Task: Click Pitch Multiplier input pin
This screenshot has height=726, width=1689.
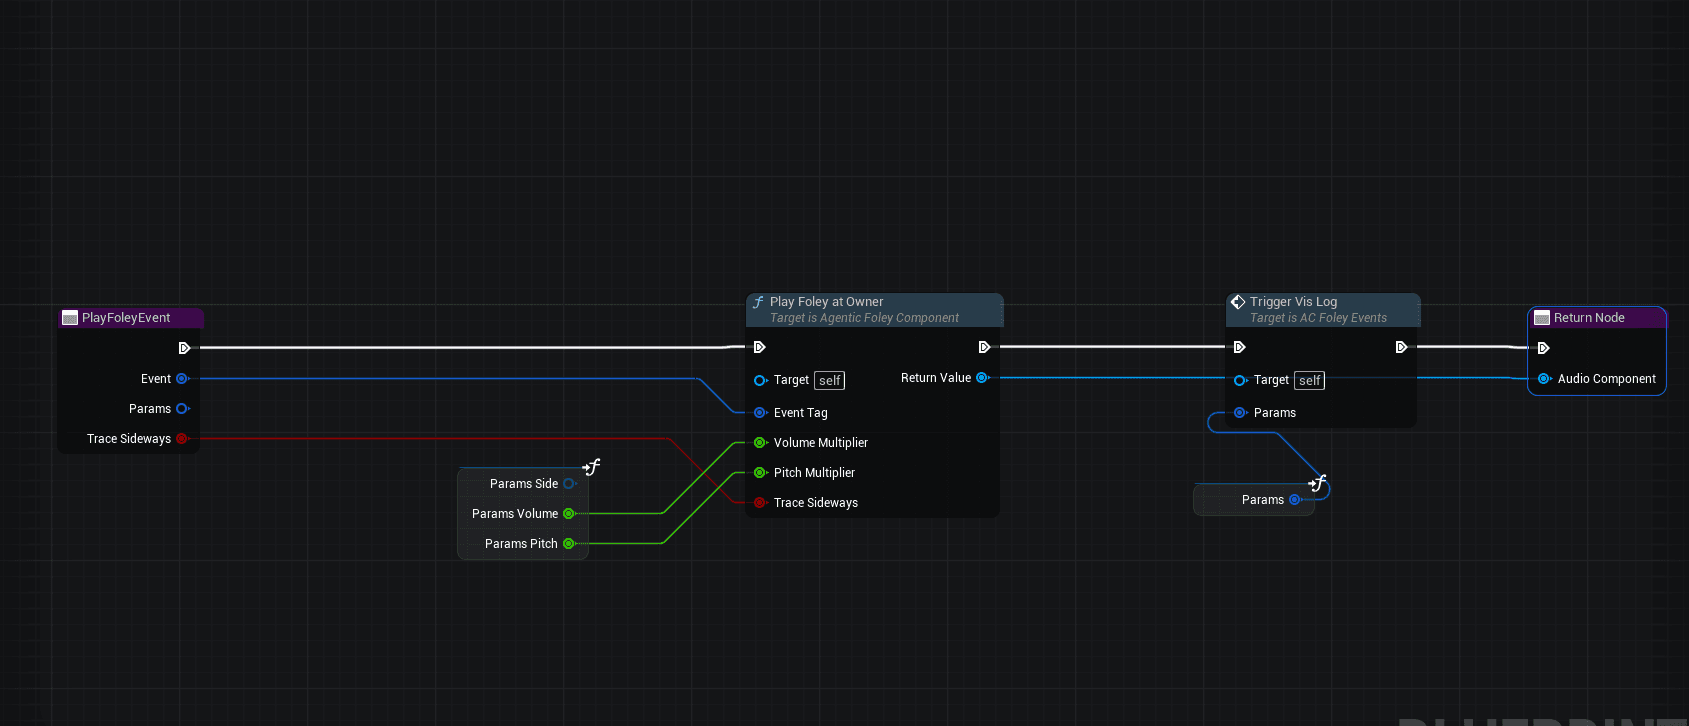Action: point(760,473)
